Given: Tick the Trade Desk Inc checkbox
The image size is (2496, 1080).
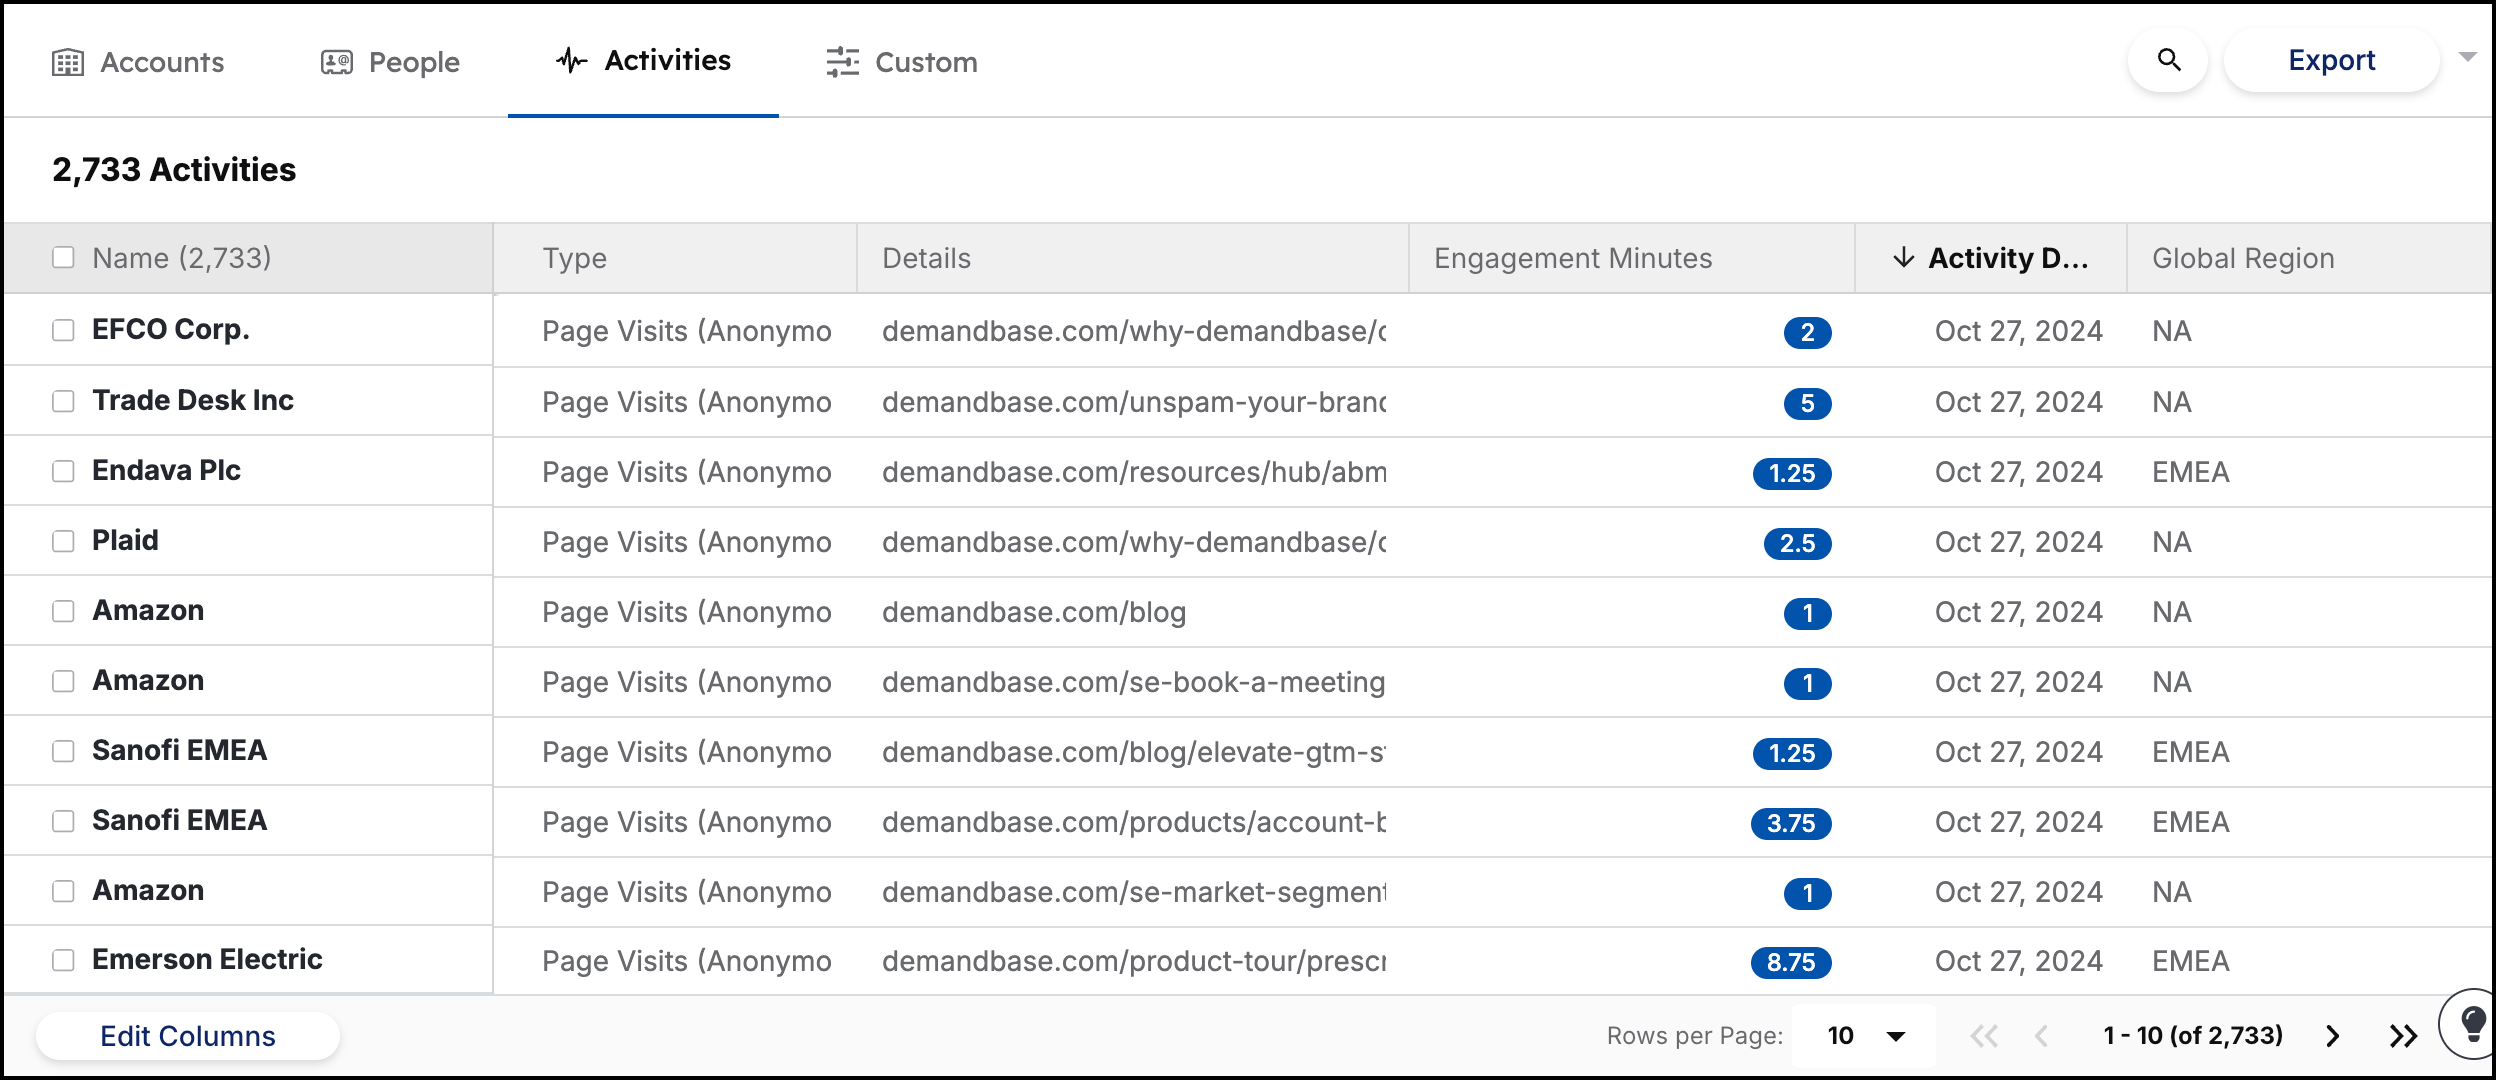Looking at the screenshot, I should point(63,401).
